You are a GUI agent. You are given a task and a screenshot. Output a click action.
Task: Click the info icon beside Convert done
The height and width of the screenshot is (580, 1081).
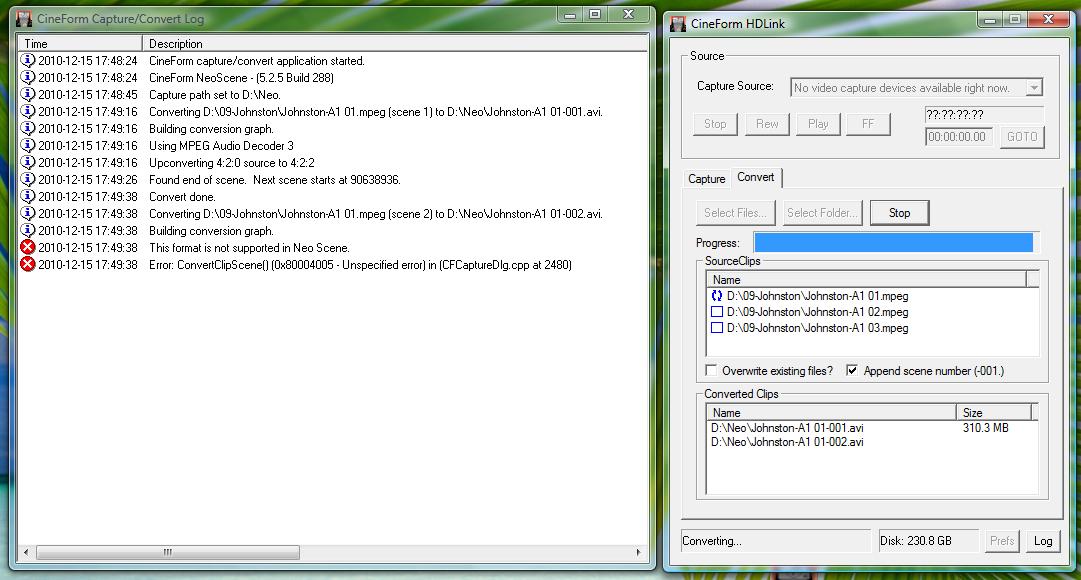28,197
